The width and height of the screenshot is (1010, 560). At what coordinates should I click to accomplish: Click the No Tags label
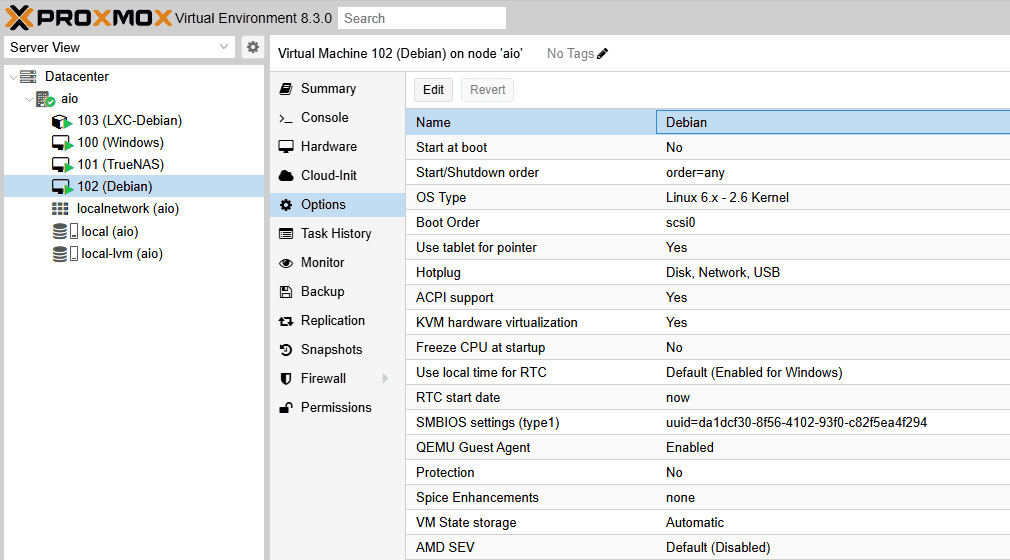pos(570,53)
